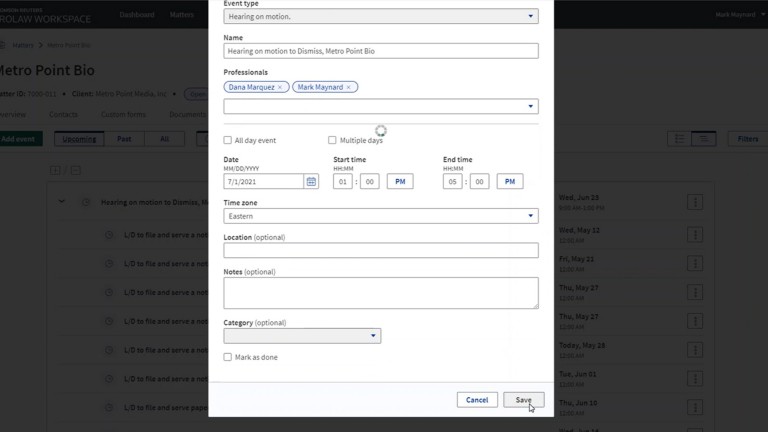The width and height of the screenshot is (768, 432).
Task: Open three-dot menu for Wed, Jun 23 event
Action: click(x=694, y=202)
